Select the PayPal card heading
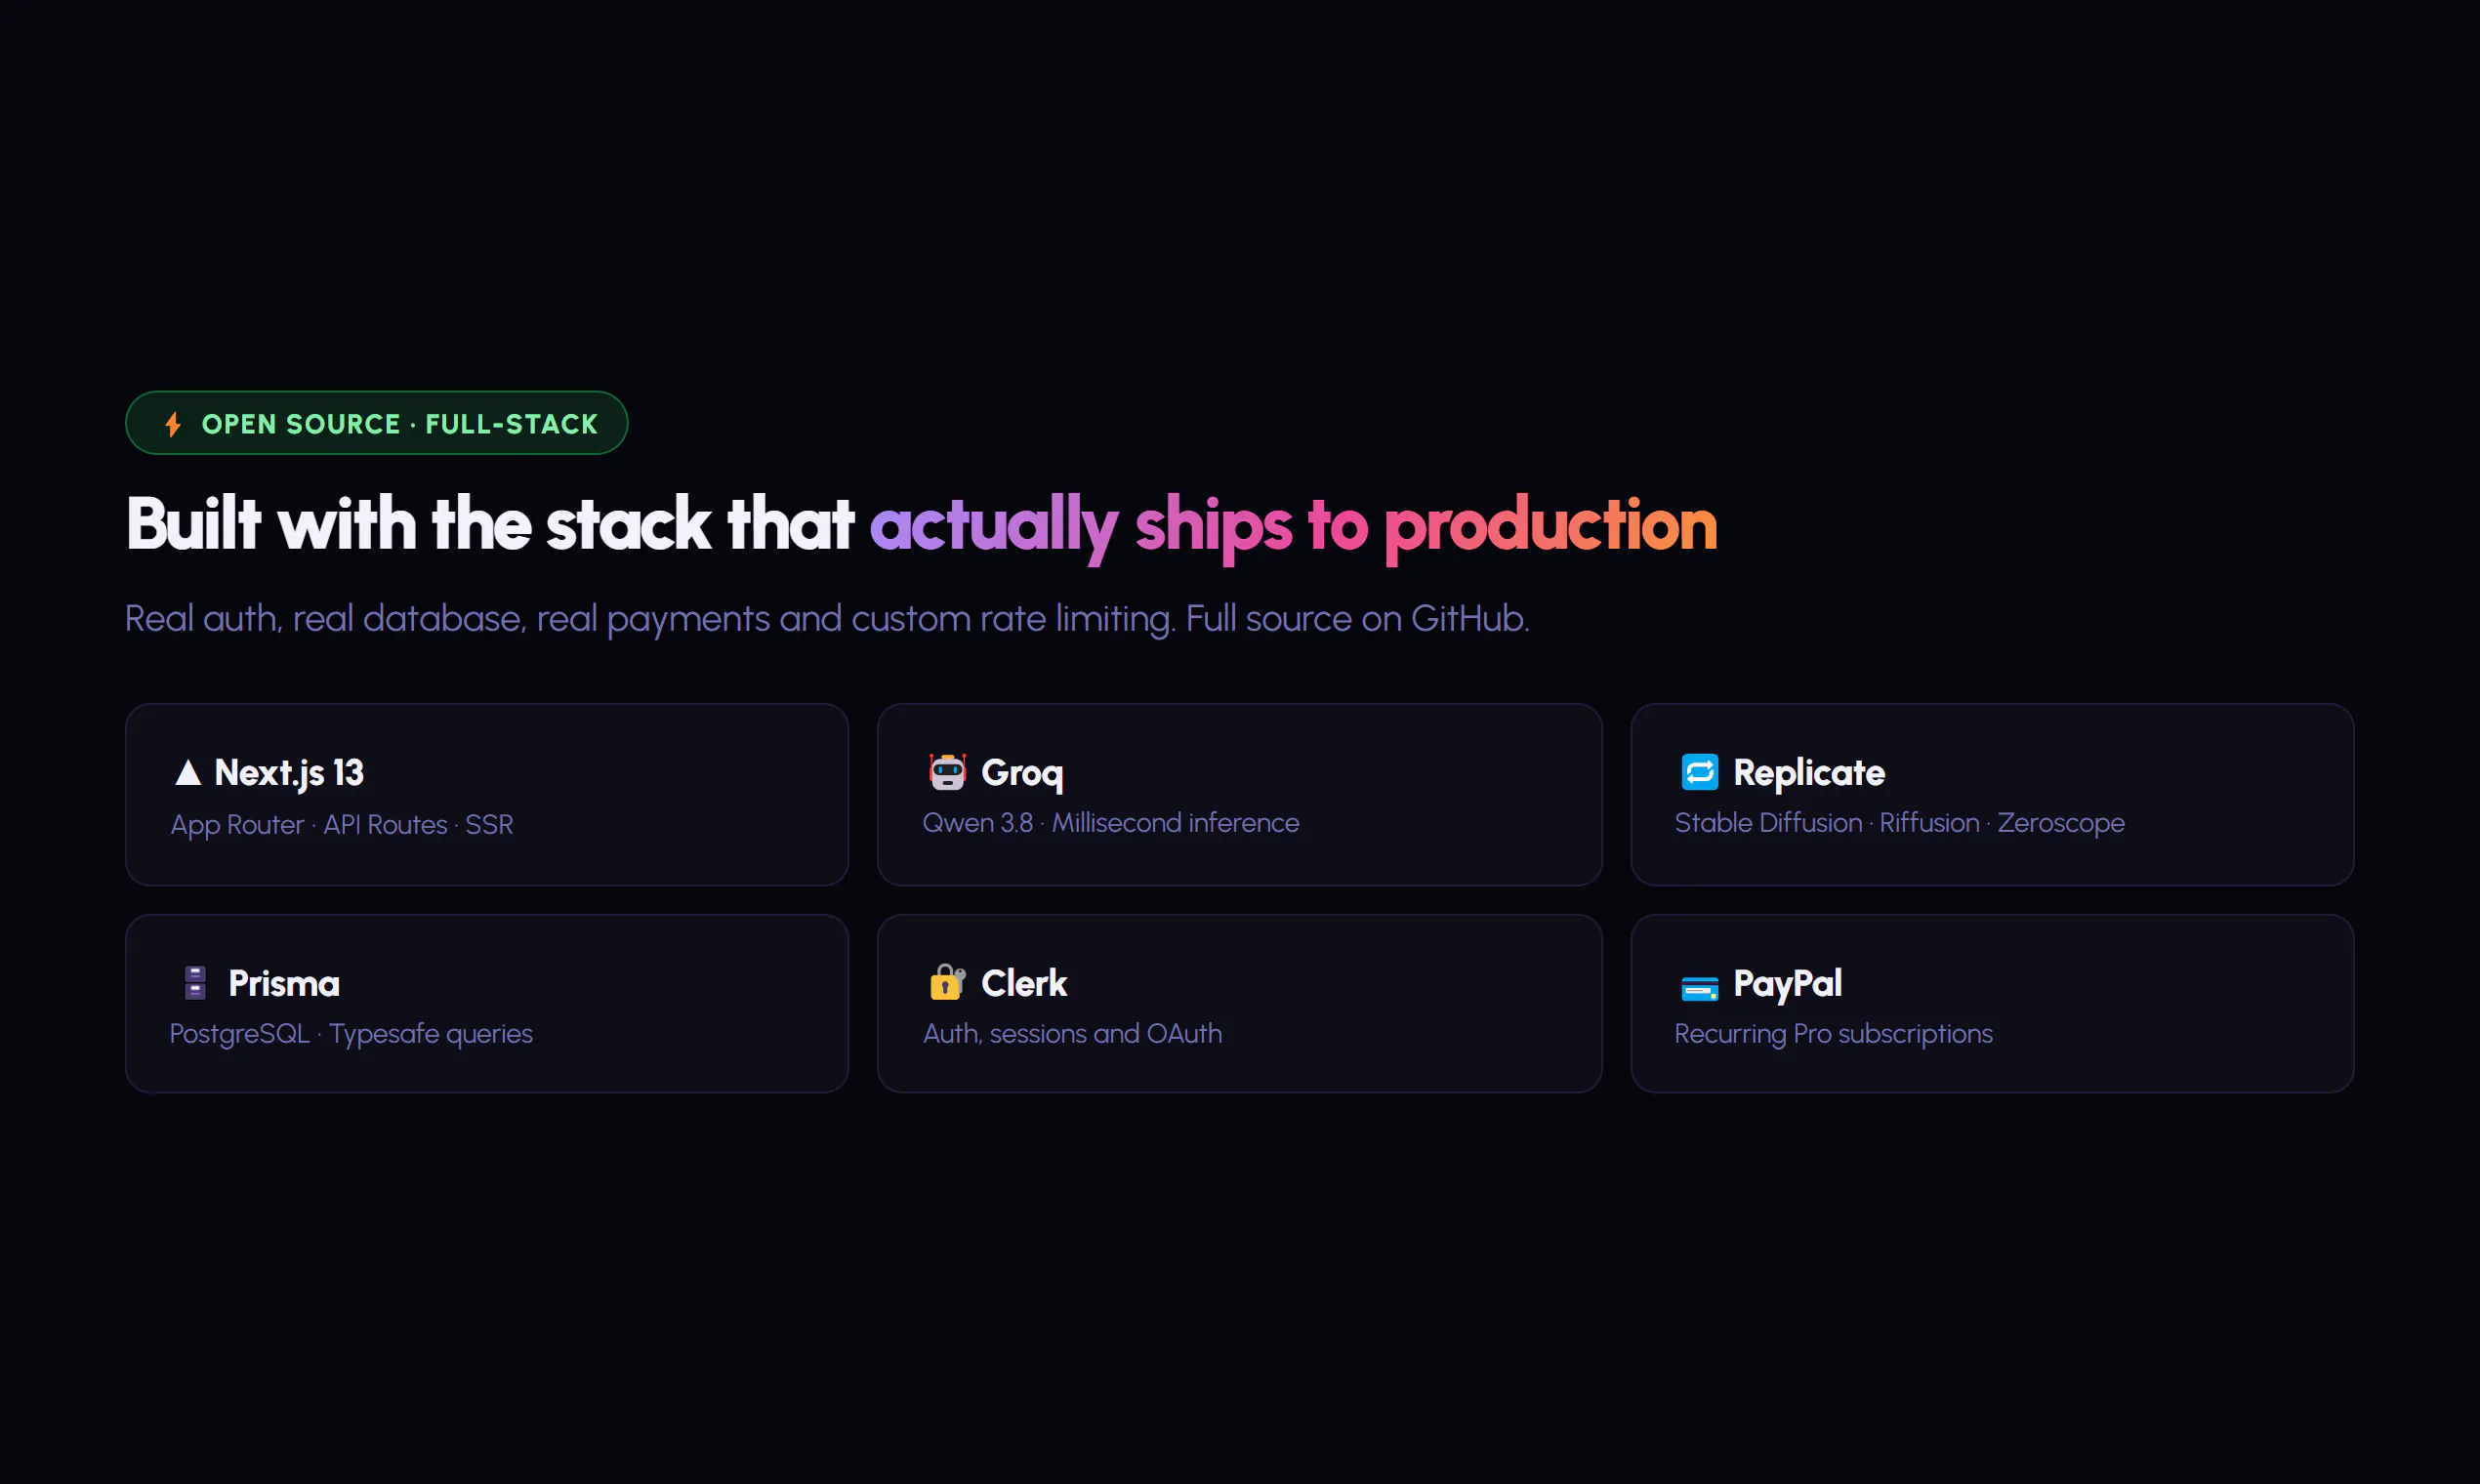 pyautogui.click(x=1787, y=984)
